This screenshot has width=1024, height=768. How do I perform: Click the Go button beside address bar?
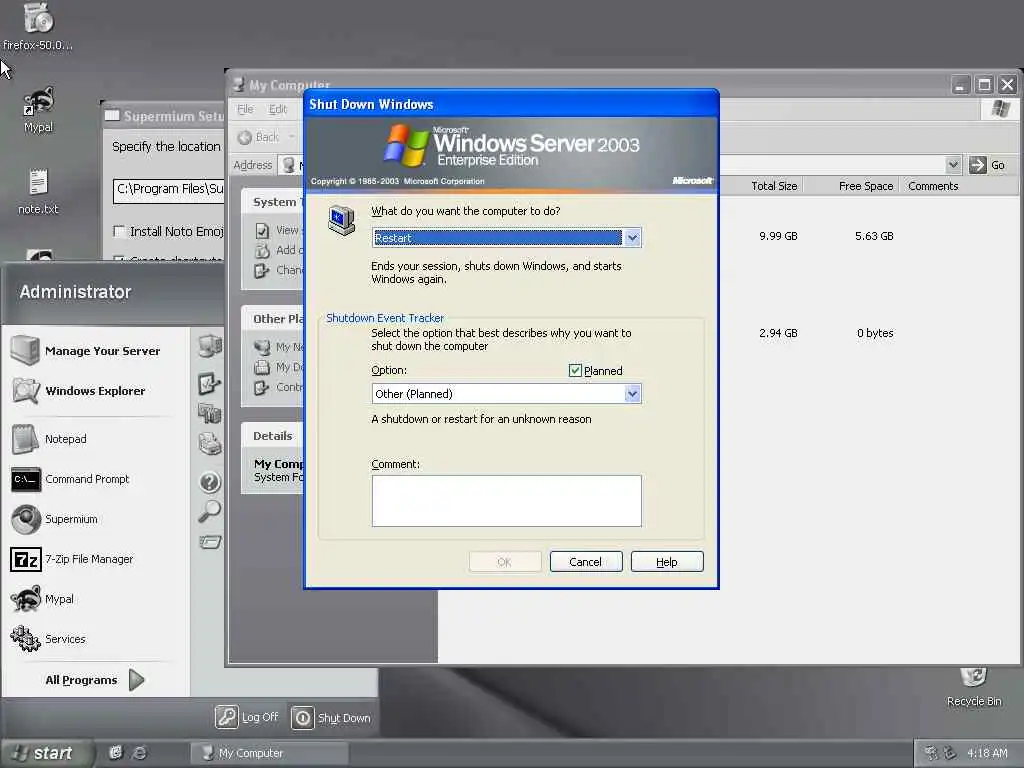coord(988,165)
